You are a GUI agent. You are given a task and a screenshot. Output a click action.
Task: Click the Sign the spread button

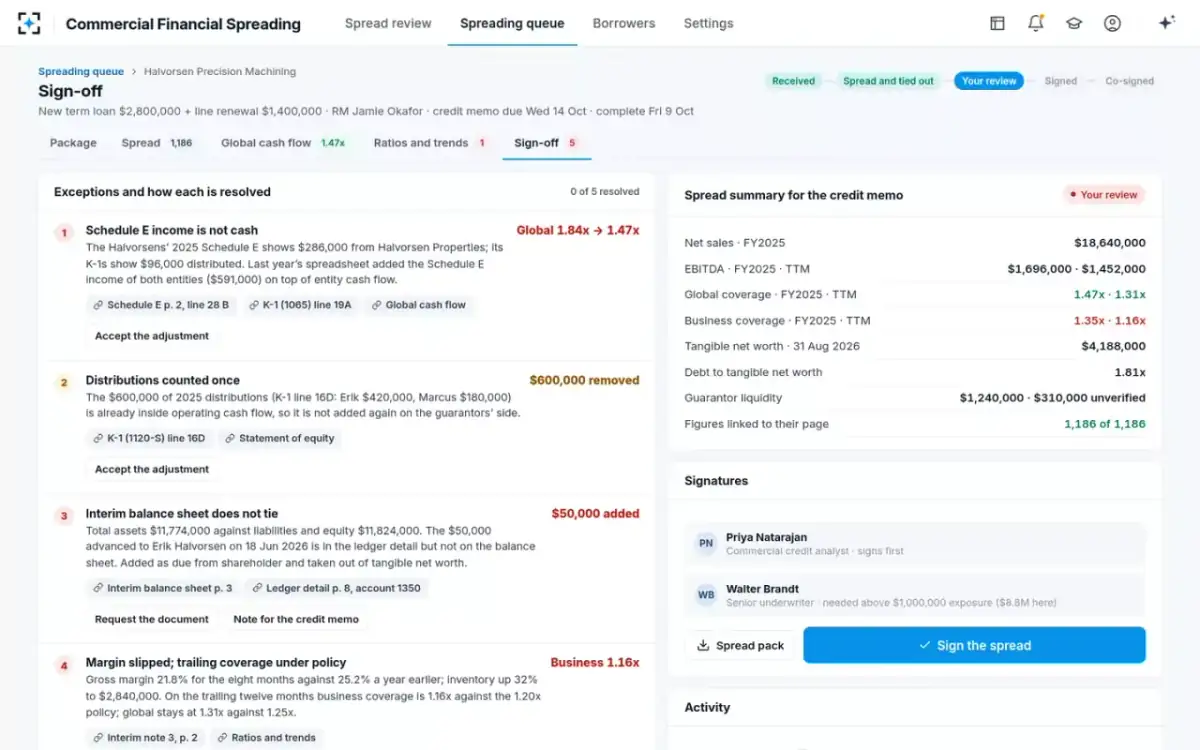974,645
